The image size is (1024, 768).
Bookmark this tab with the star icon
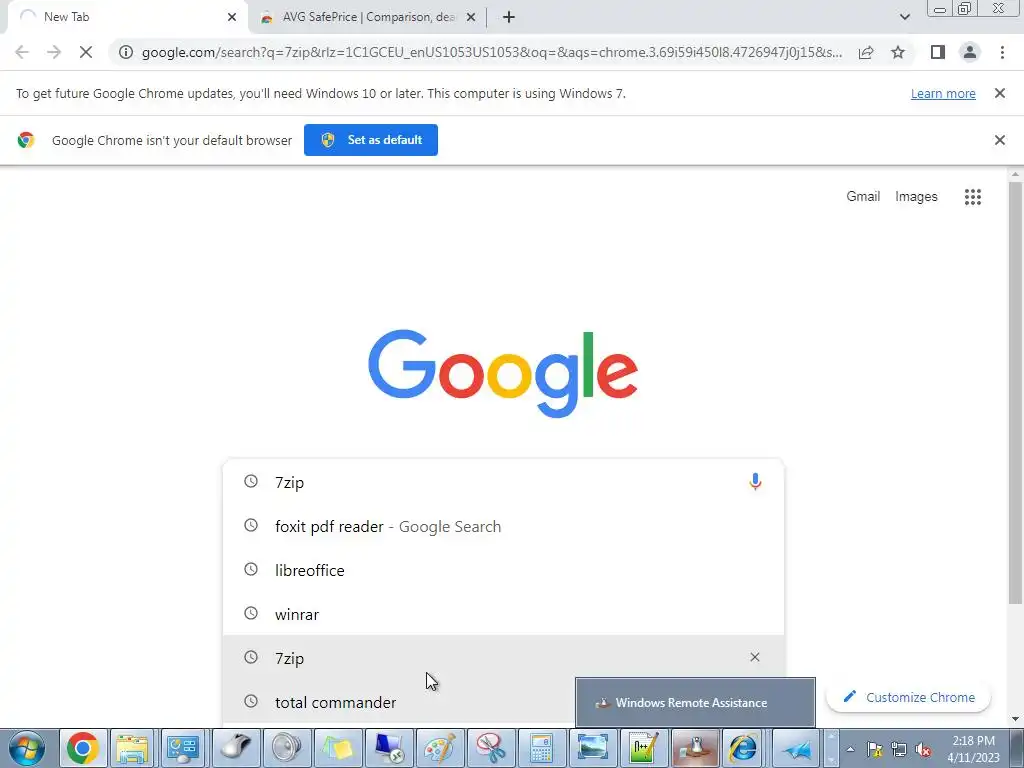(898, 52)
